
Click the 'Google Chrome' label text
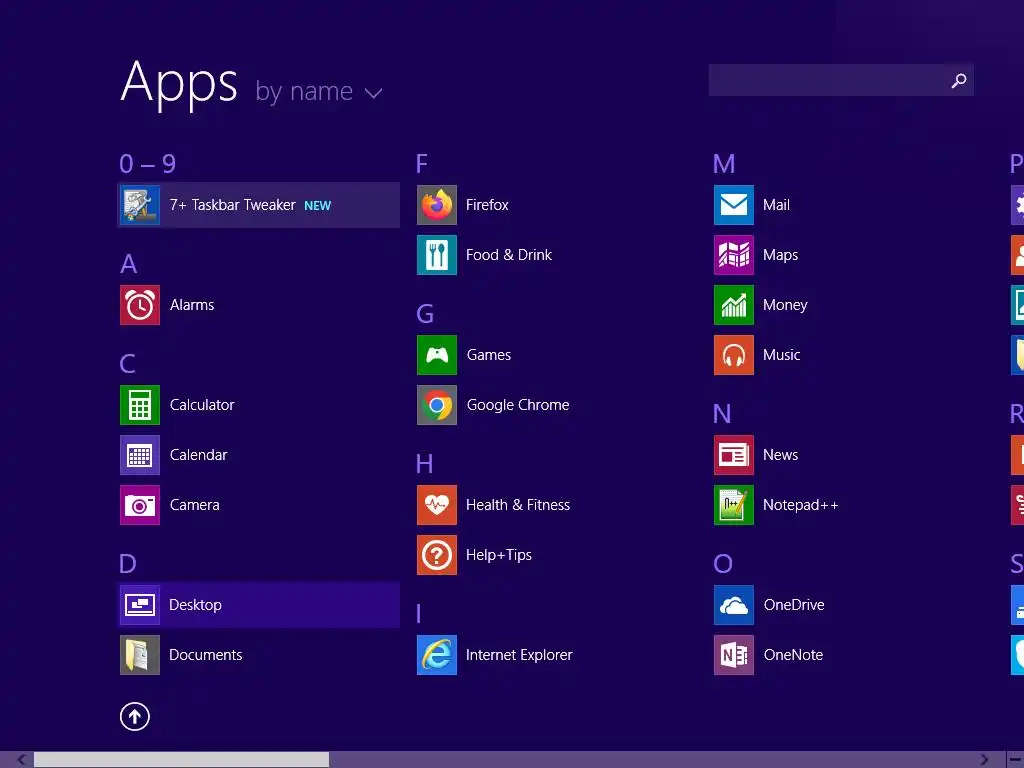(x=518, y=405)
